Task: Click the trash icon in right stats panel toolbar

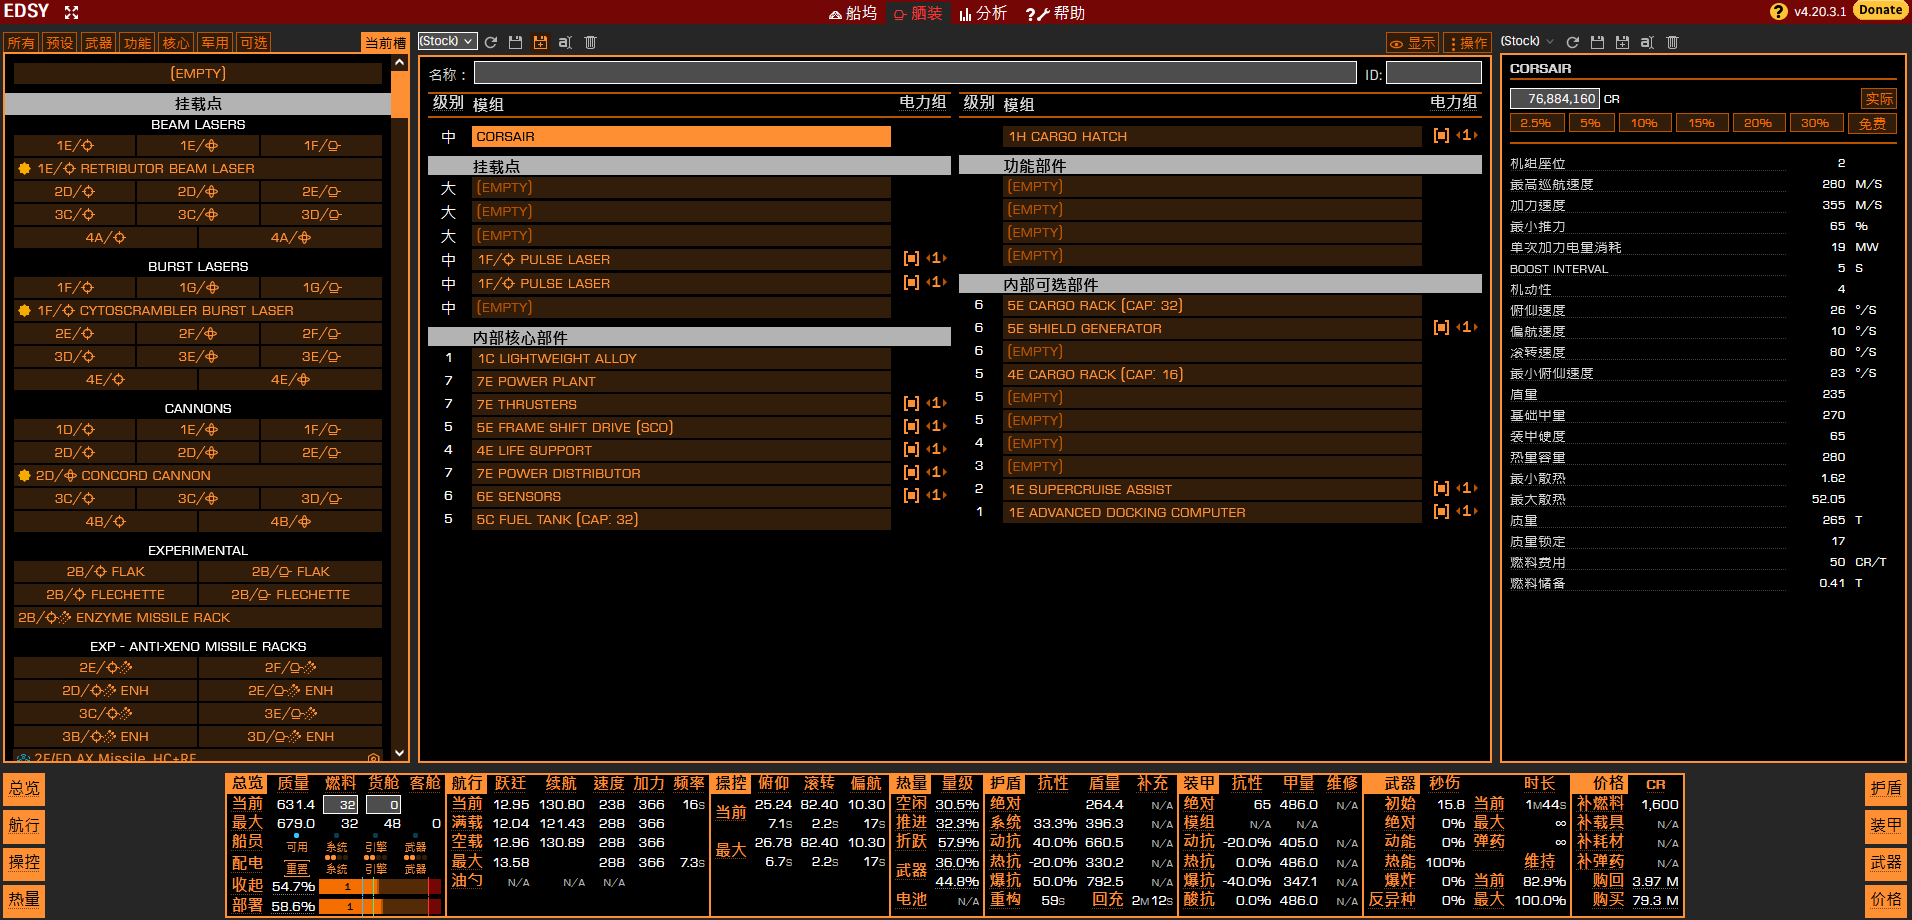Action: (x=1672, y=42)
